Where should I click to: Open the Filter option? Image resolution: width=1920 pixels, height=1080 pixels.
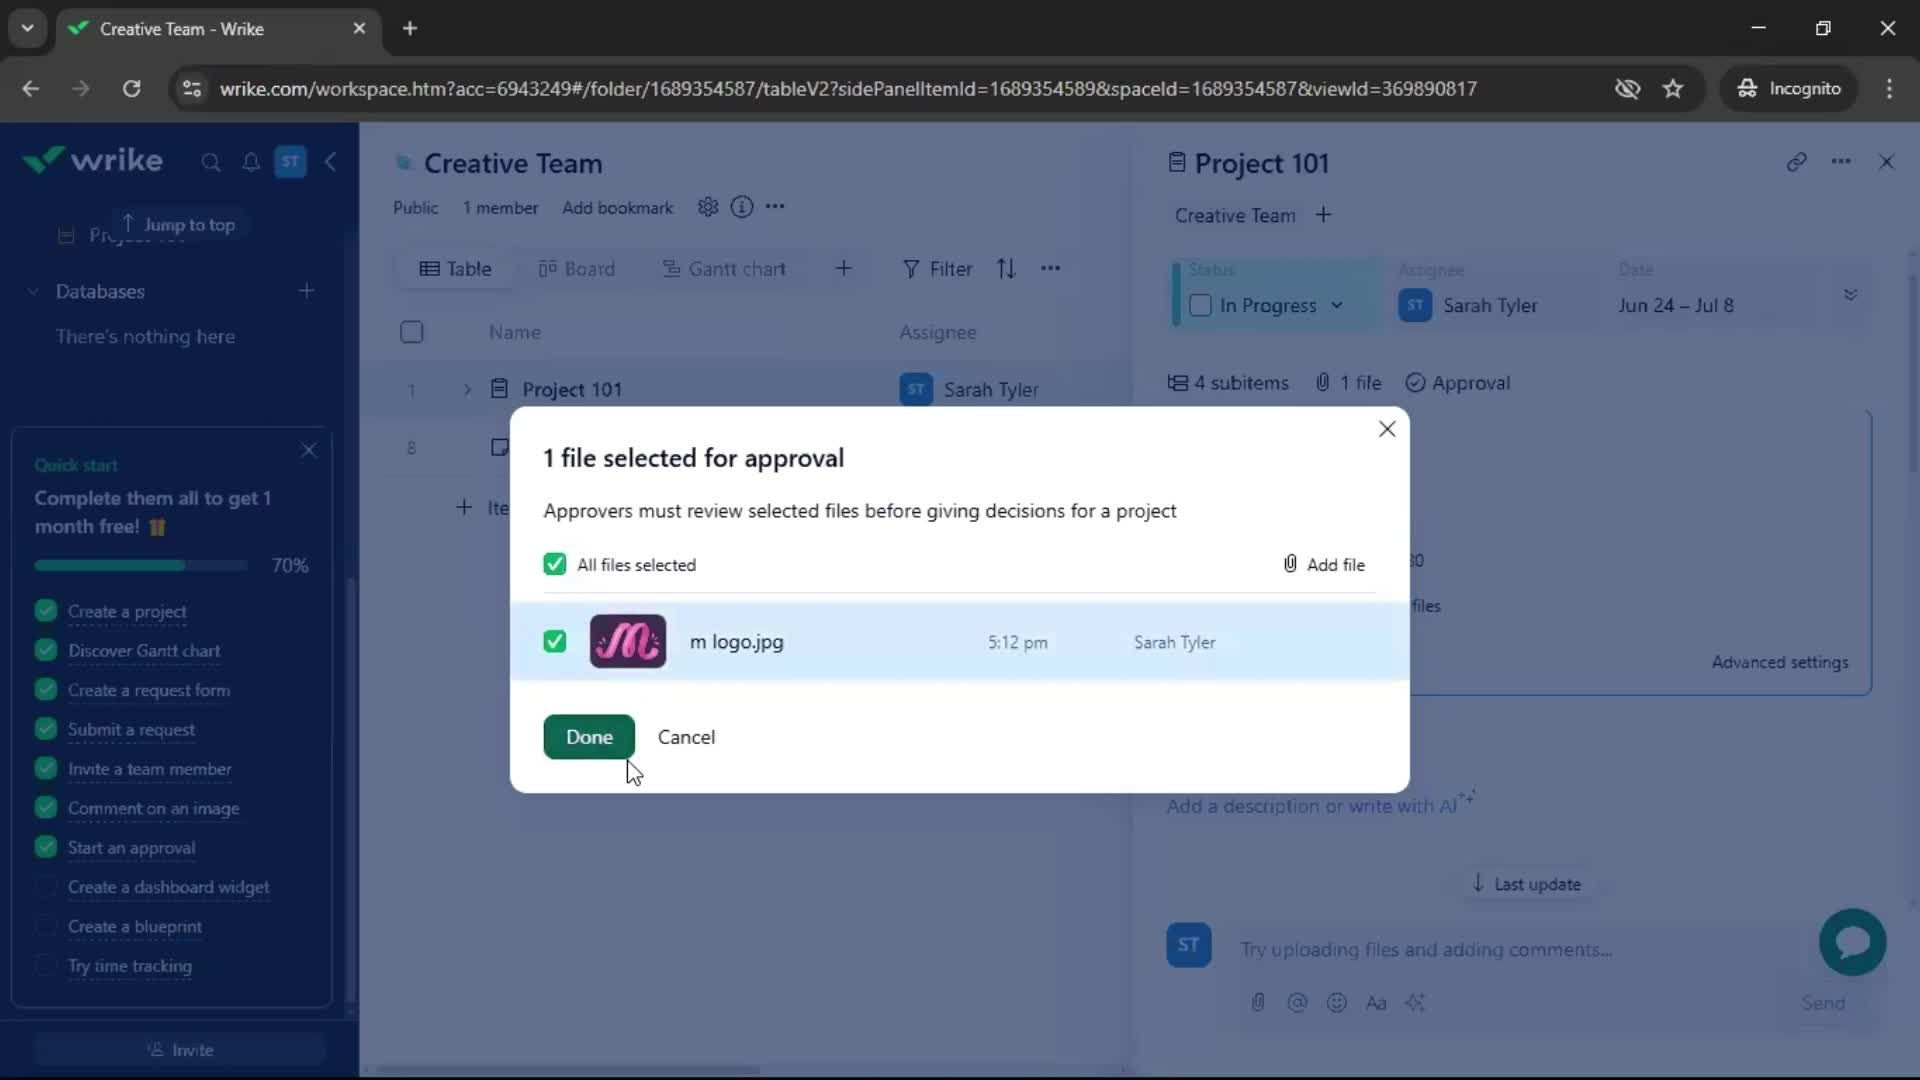pos(937,269)
